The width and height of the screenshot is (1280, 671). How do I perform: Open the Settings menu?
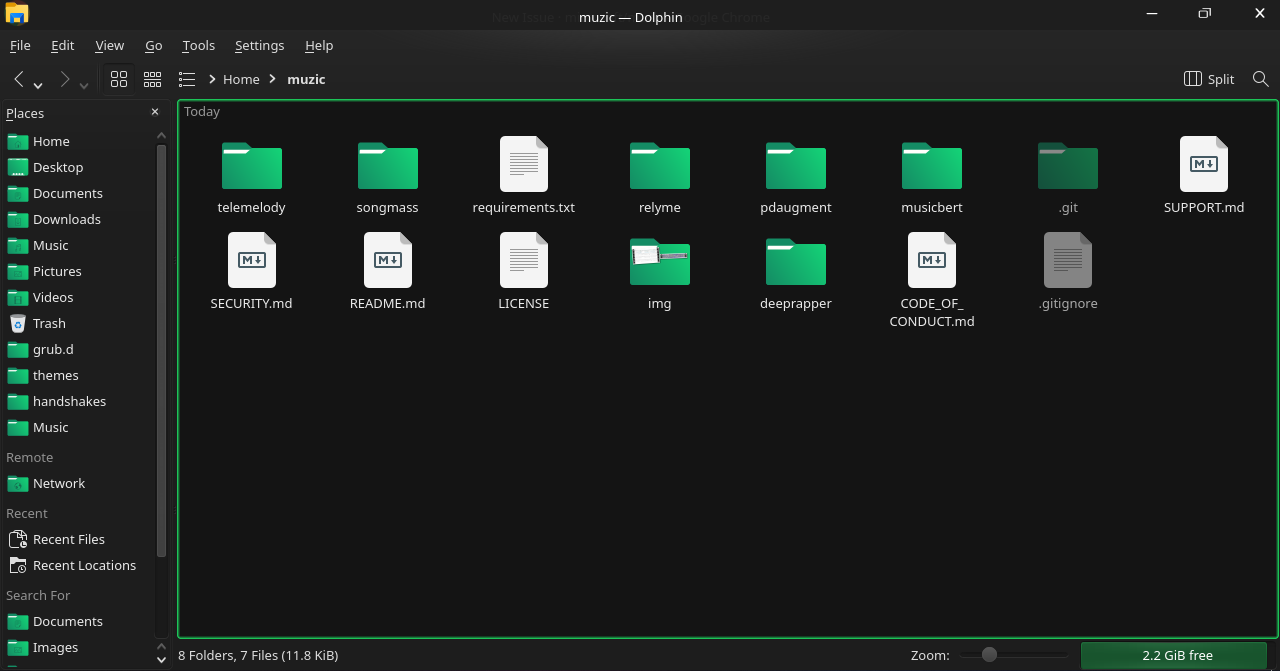(x=259, y=45)
